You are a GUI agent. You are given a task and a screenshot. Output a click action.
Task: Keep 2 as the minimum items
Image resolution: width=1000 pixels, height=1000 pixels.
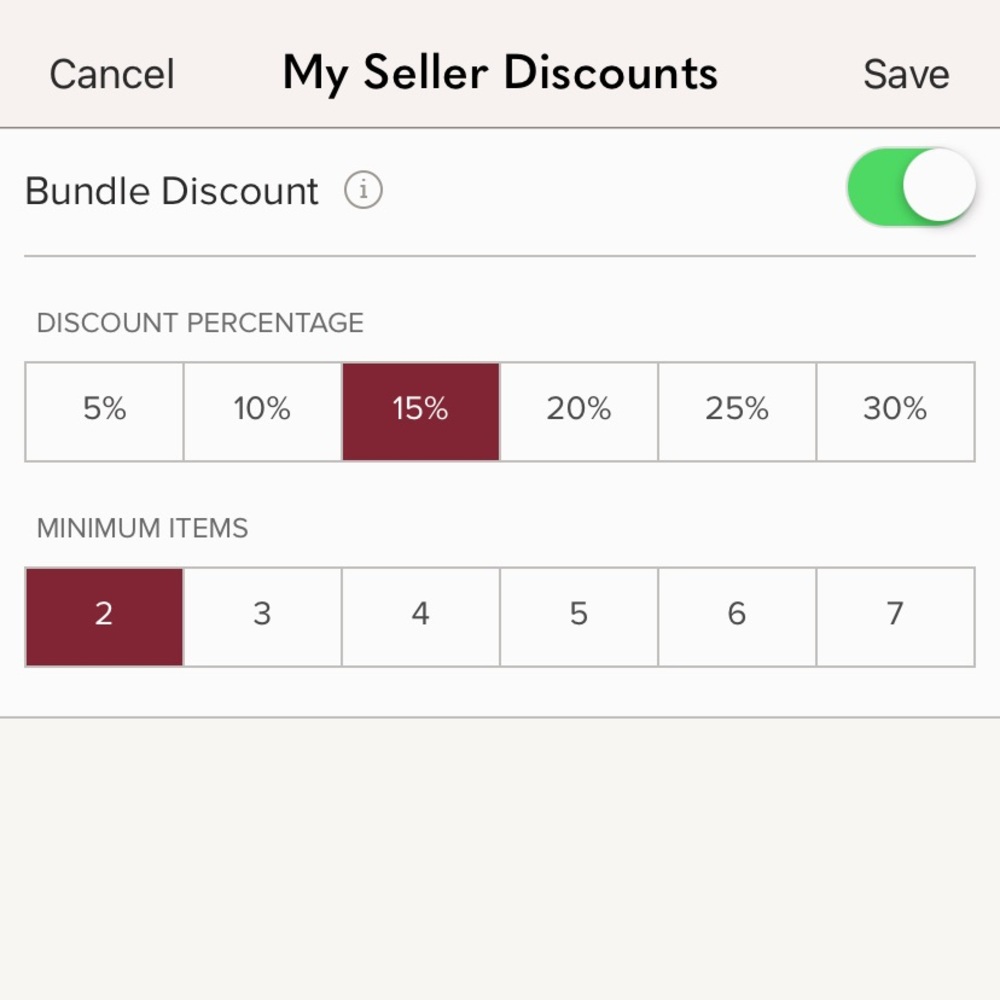pyautogui.click(x=104, y=616)
